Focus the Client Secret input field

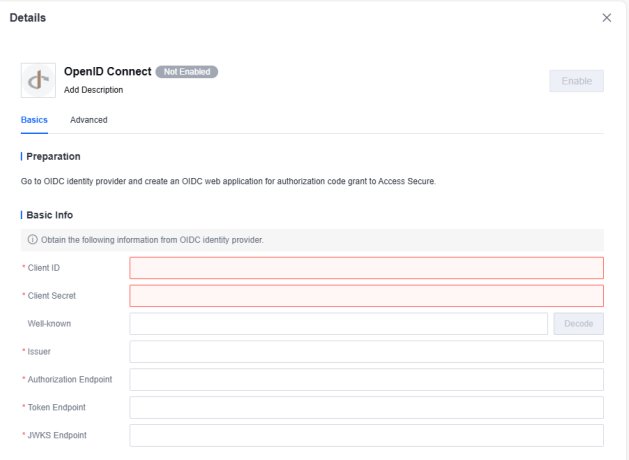pyautogui.click(x=366, y=296)
